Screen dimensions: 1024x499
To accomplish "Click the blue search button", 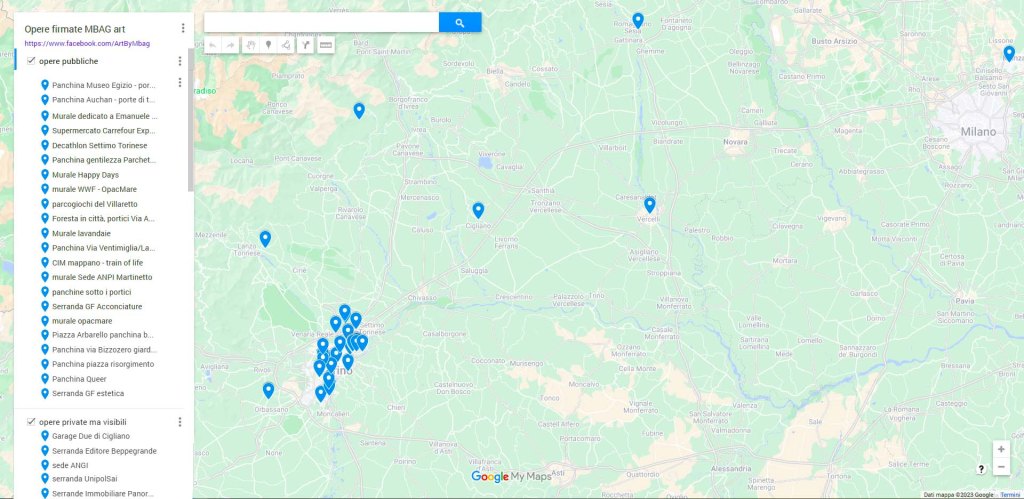I will click(x=460, y=22).
